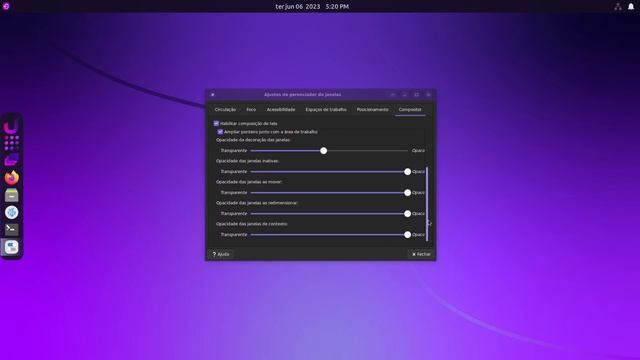Click 'Opacidade da decoração das janelas' label
Viewport: 640px width, 360px height.
[x=253, y=140]
